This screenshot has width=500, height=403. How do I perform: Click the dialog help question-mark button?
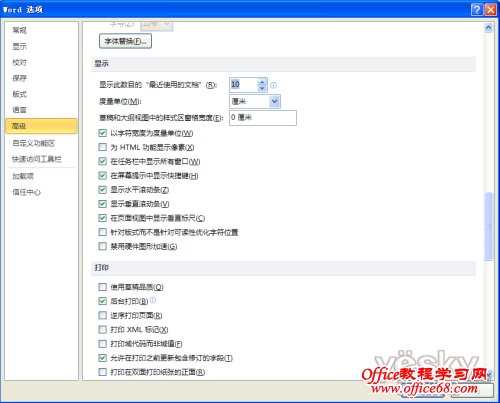pos(477,9)
